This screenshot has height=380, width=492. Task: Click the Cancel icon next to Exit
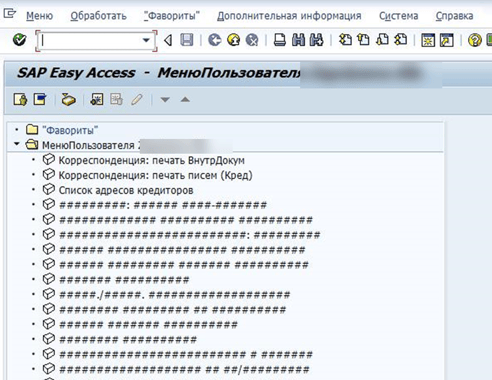(252, 40)
